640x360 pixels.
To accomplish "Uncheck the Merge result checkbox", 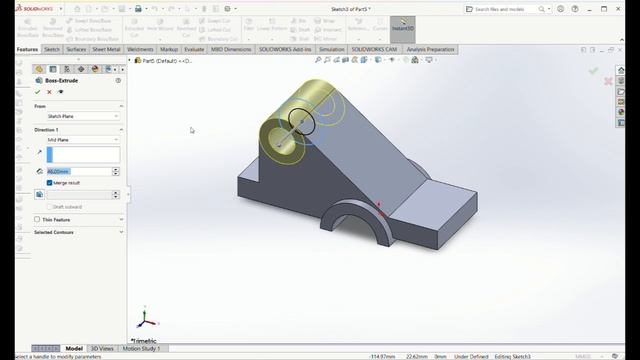I will pos(49,183).
